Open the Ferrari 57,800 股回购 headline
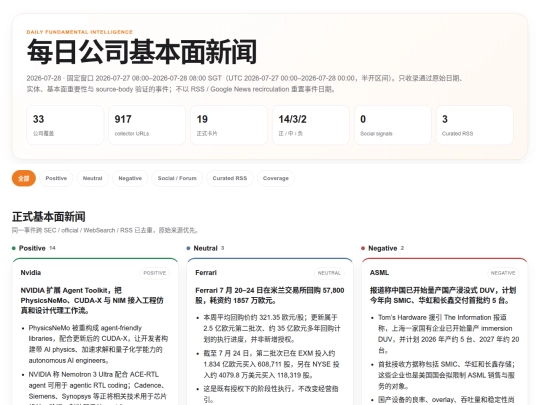This screenshot has height=405, width=540. (270, 295)
